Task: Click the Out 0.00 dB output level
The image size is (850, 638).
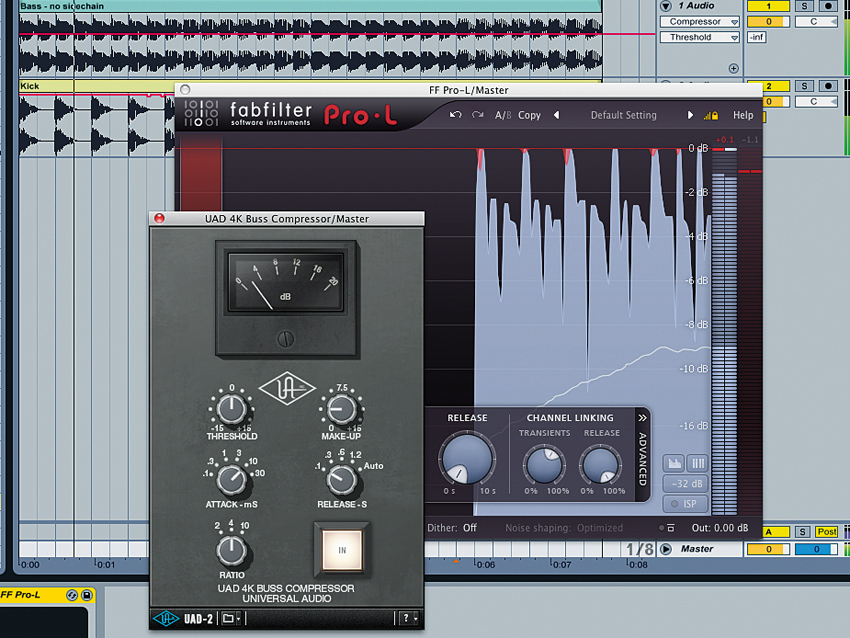Action: pos(719,527)
